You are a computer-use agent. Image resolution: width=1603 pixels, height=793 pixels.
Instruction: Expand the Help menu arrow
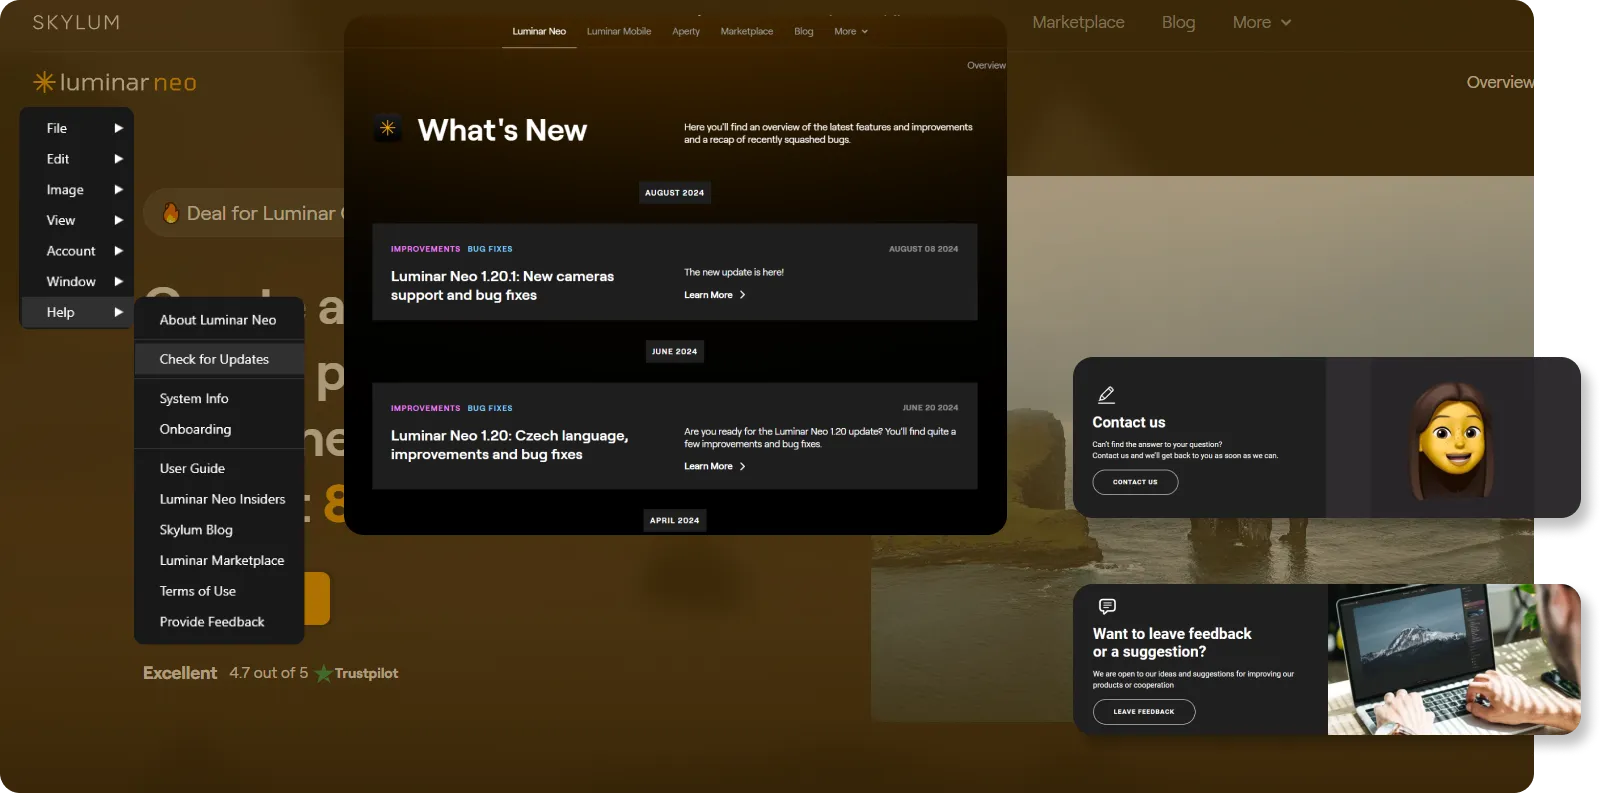tap(118, 312)
